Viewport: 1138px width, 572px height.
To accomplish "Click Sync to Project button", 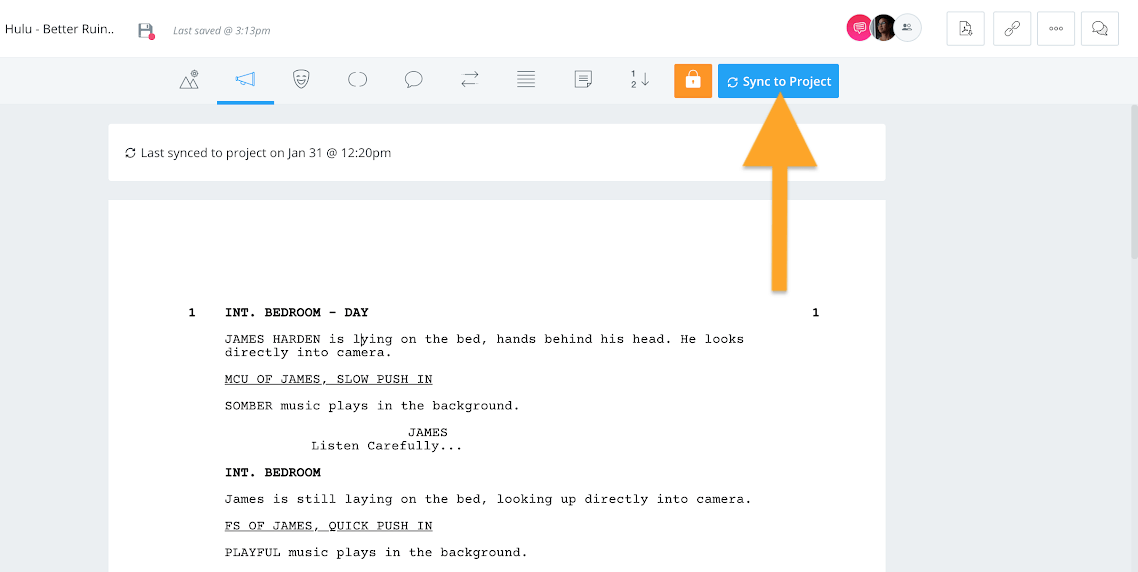I will (778, 81).
